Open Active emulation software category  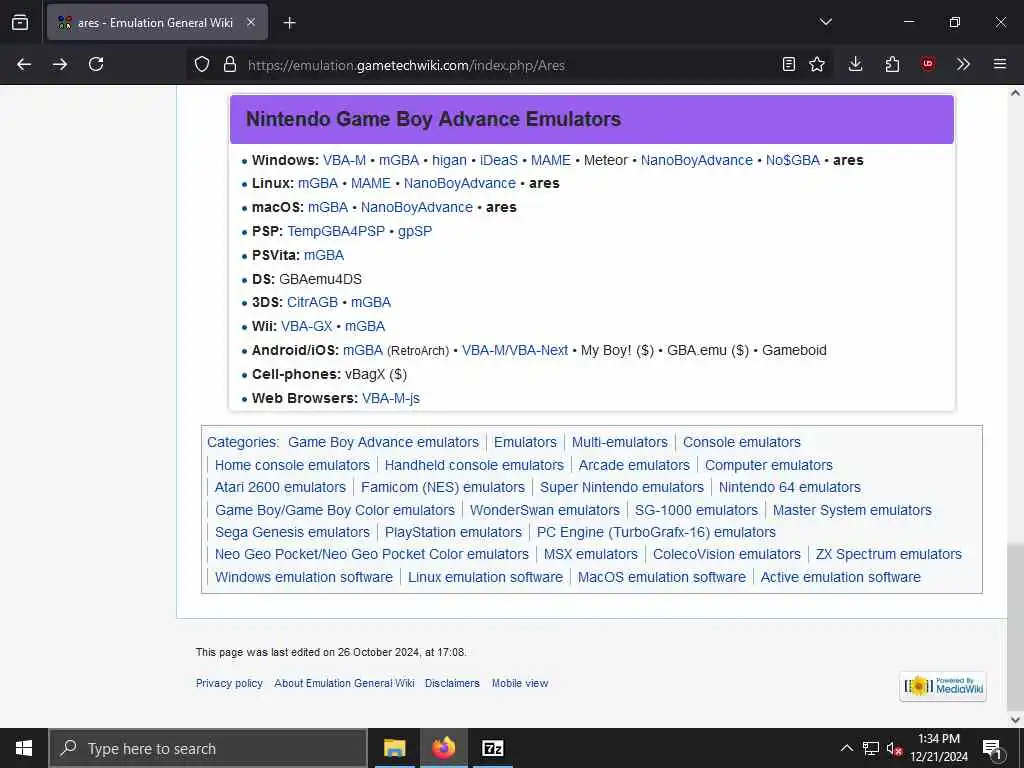pos(840,577)
